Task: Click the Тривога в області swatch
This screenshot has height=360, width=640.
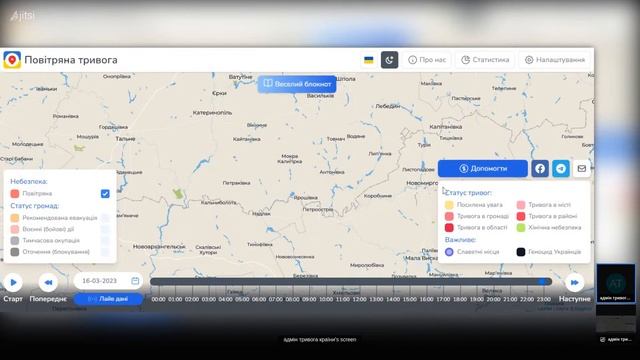Action: [x=449, y=227]
